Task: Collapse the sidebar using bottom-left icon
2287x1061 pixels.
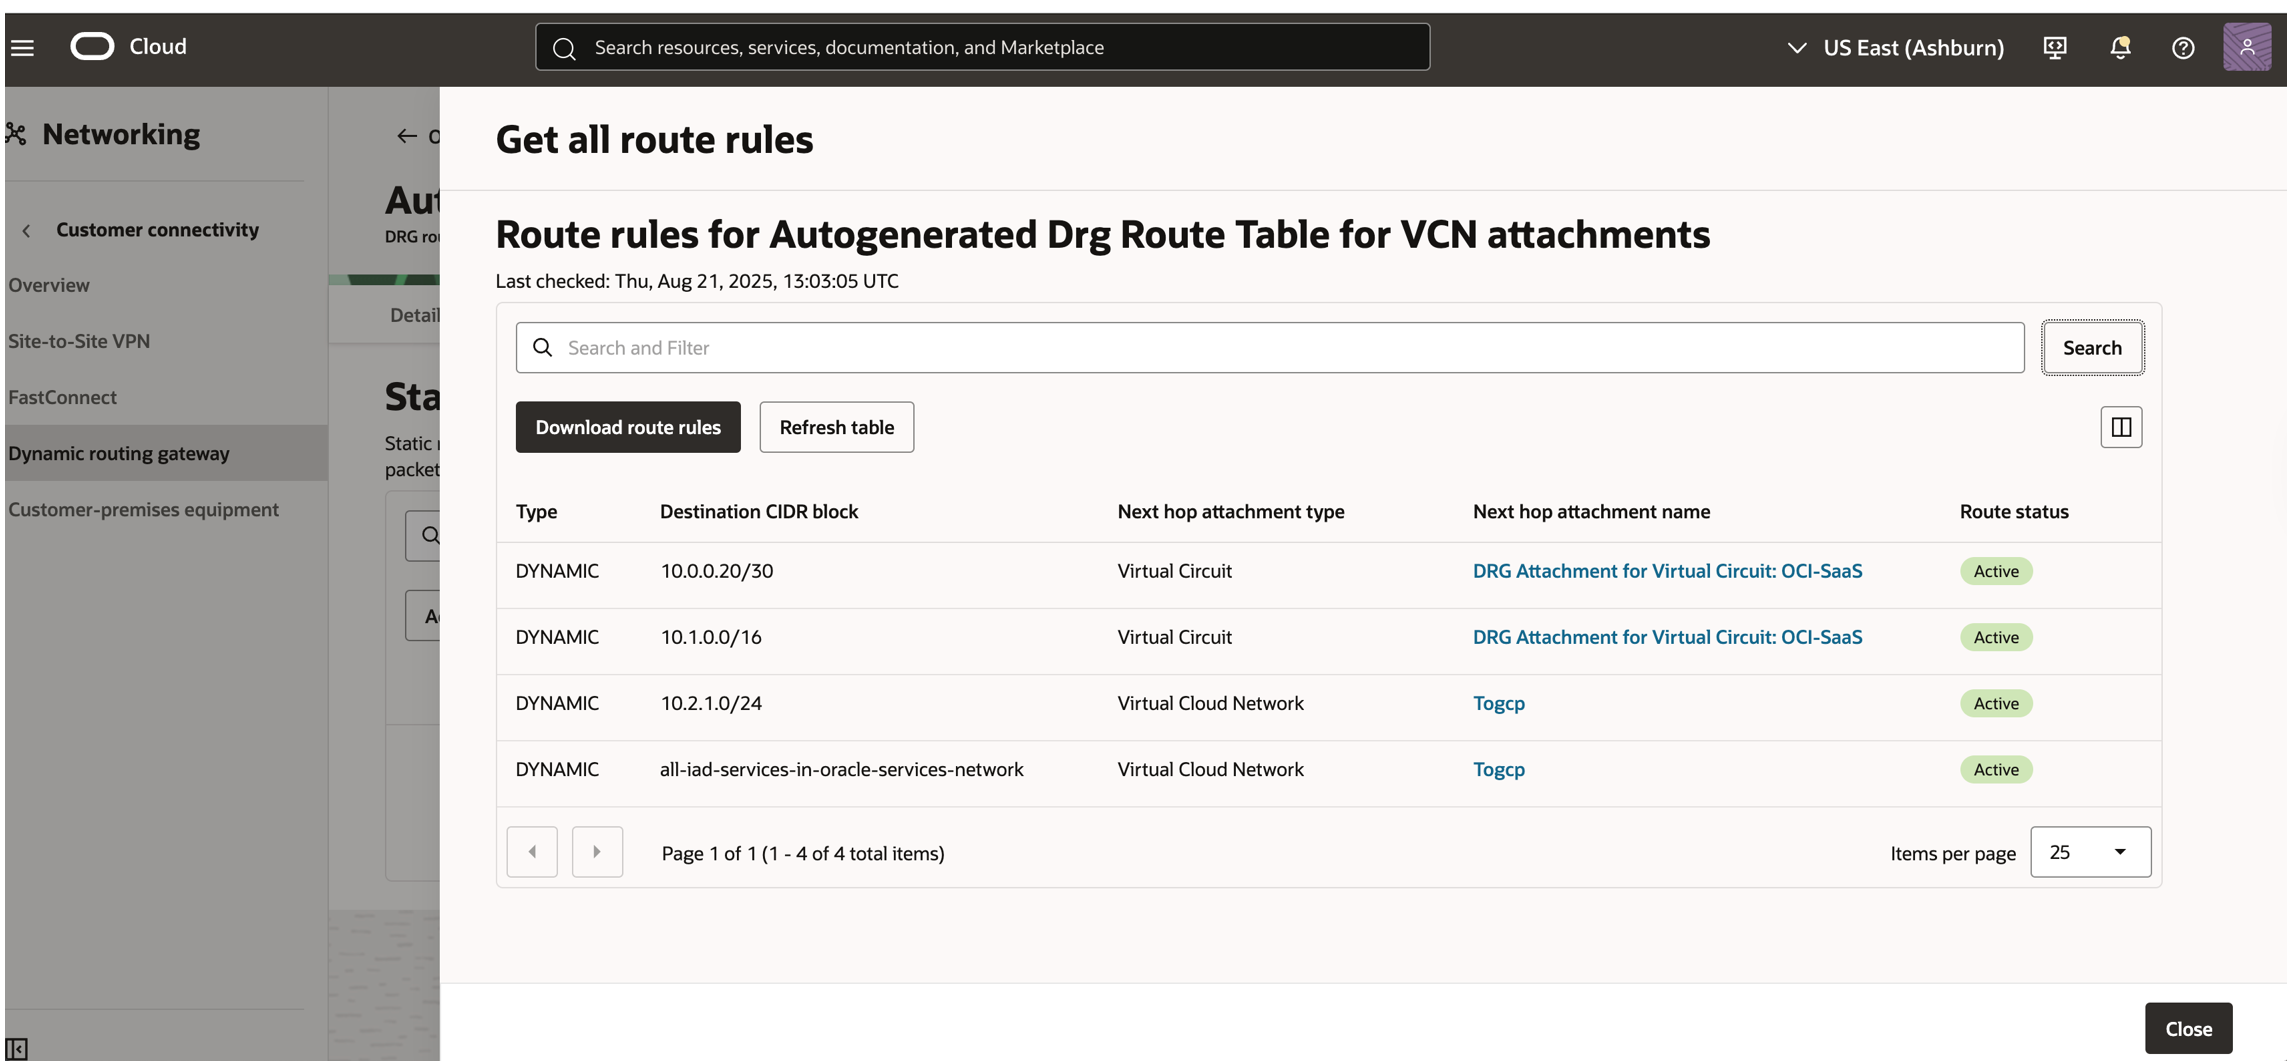Action: click(17, 1048)
